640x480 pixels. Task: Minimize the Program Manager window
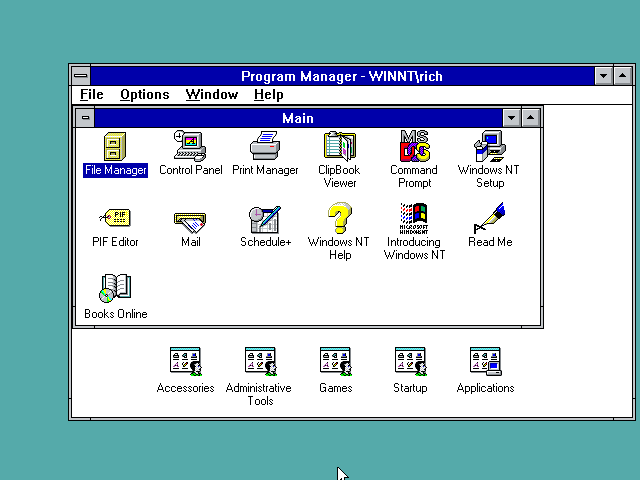pyautogui.click(x=603, y=76)
